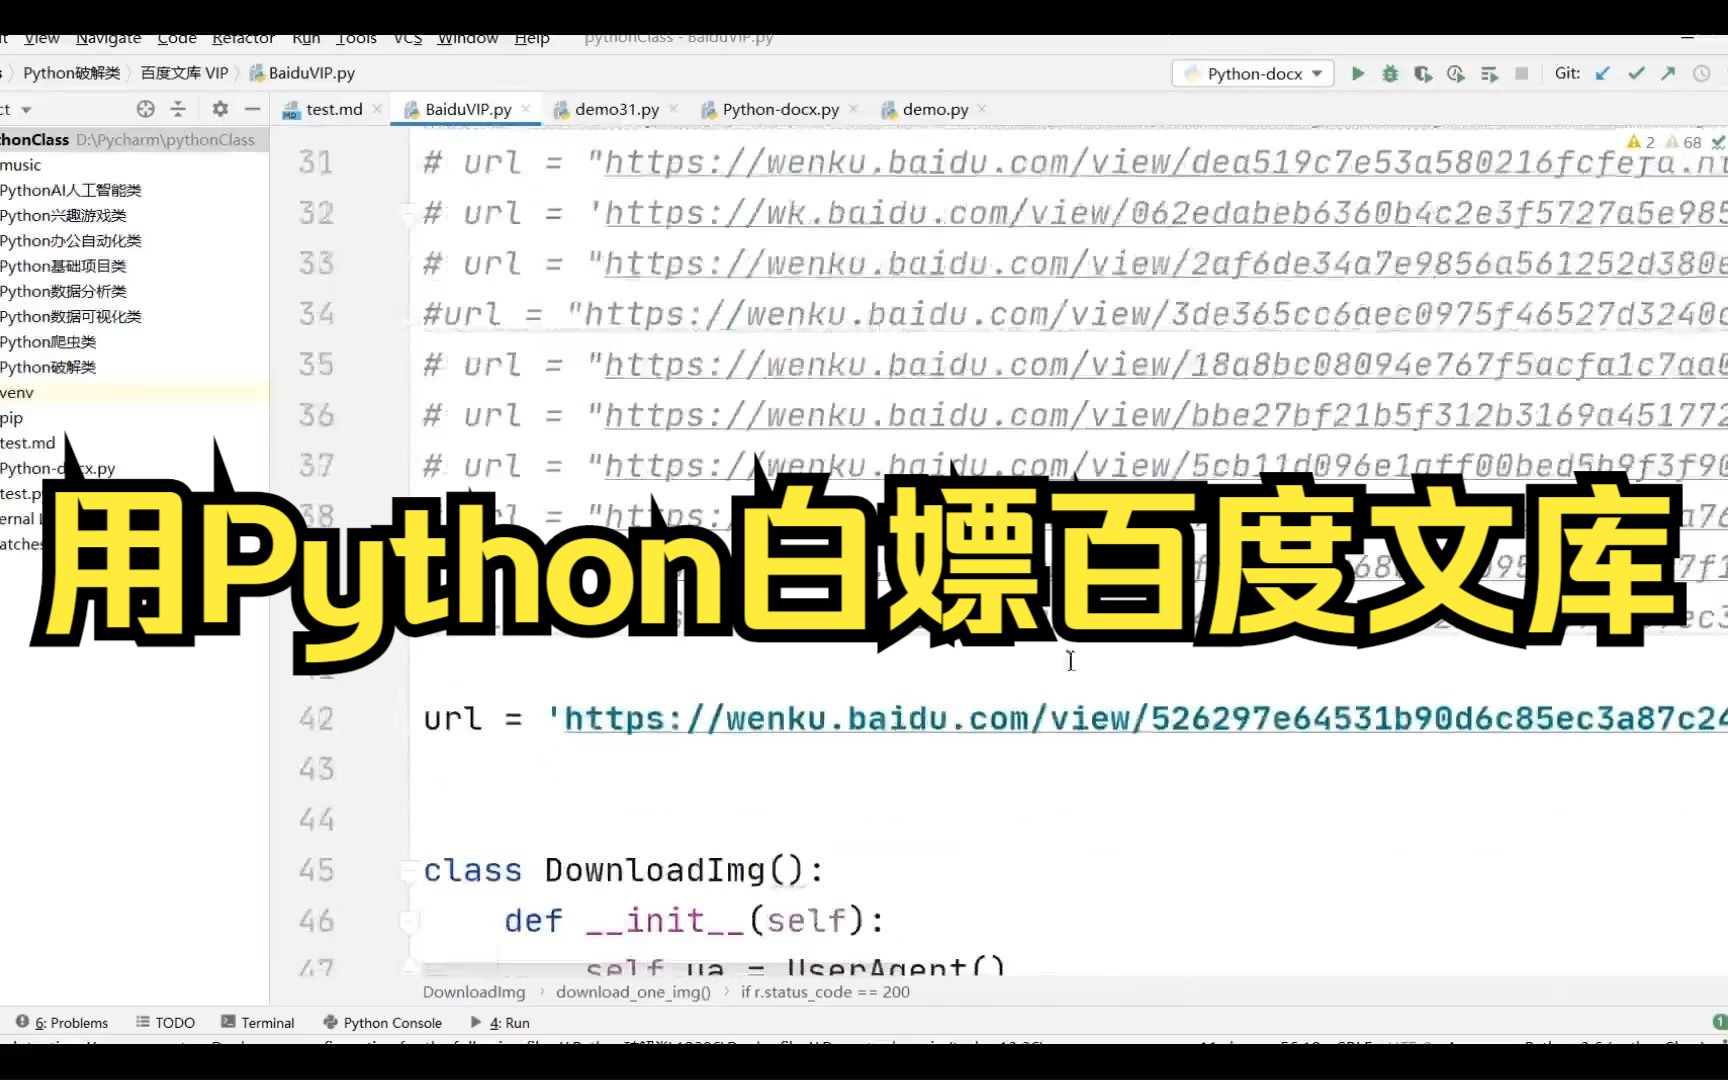Toggle the Terminal tool window

pos(266,1022)
